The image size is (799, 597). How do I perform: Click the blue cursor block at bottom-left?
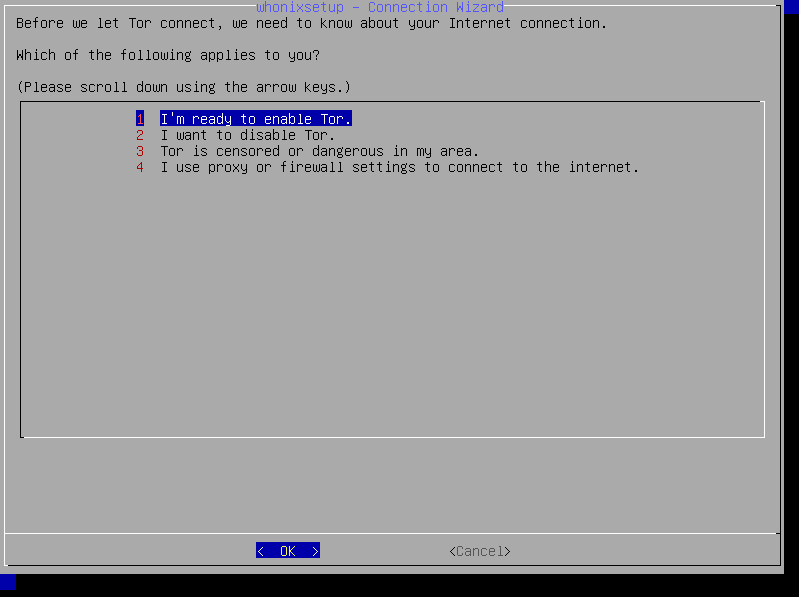[x=8, y=581]
